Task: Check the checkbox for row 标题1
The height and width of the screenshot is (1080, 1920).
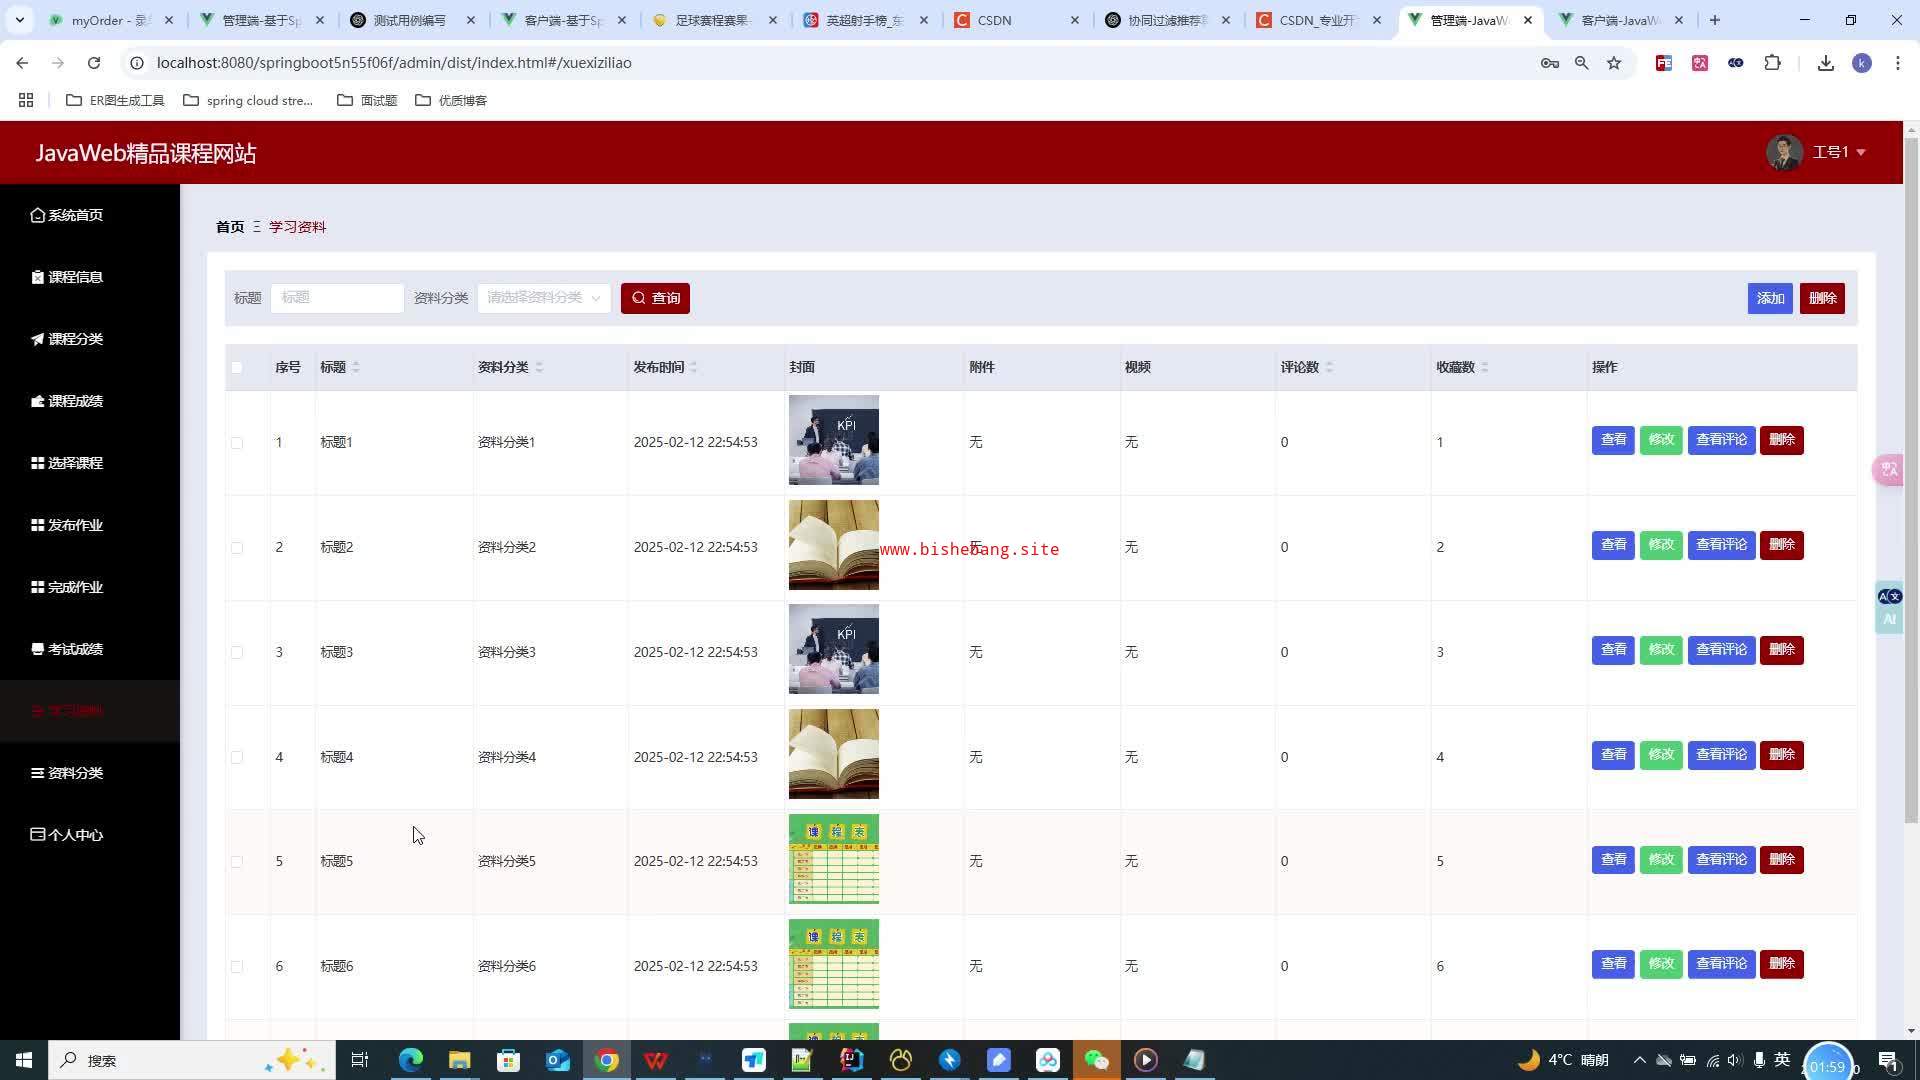Action: (x=237, y=442)
